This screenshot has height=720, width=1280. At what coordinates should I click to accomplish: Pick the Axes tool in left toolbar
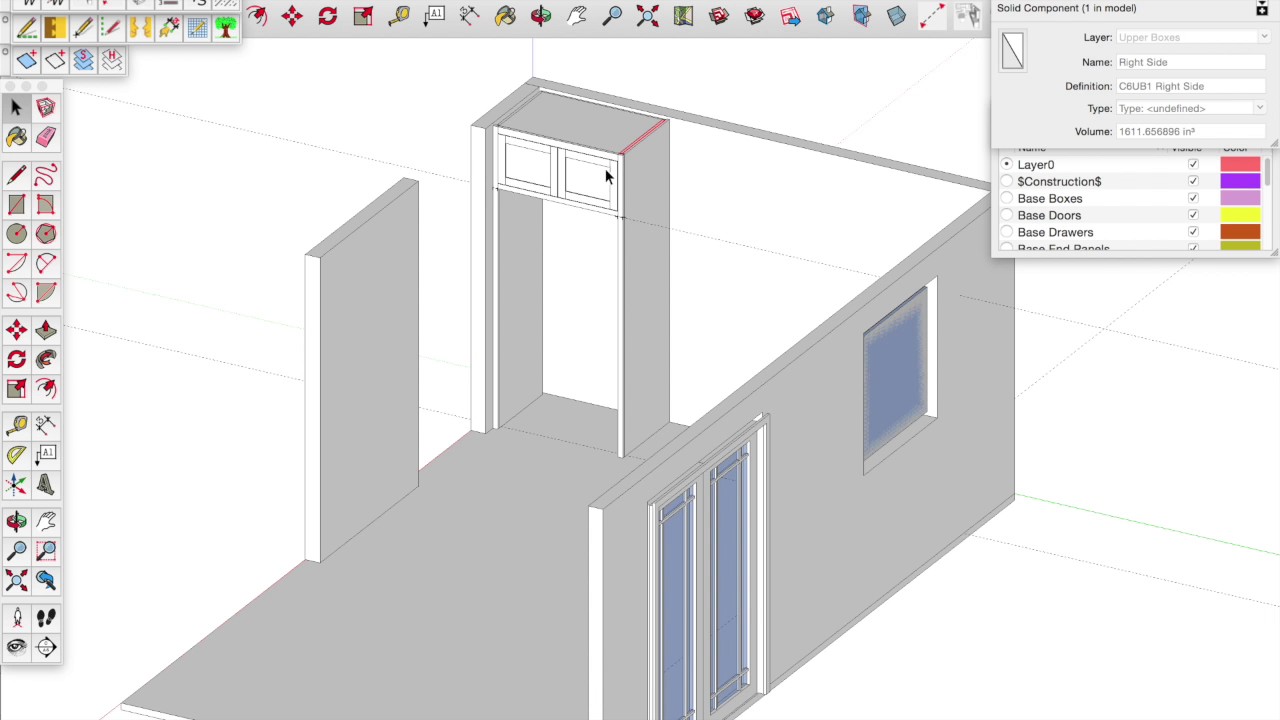pyautogui.click(x=16, y=485)
